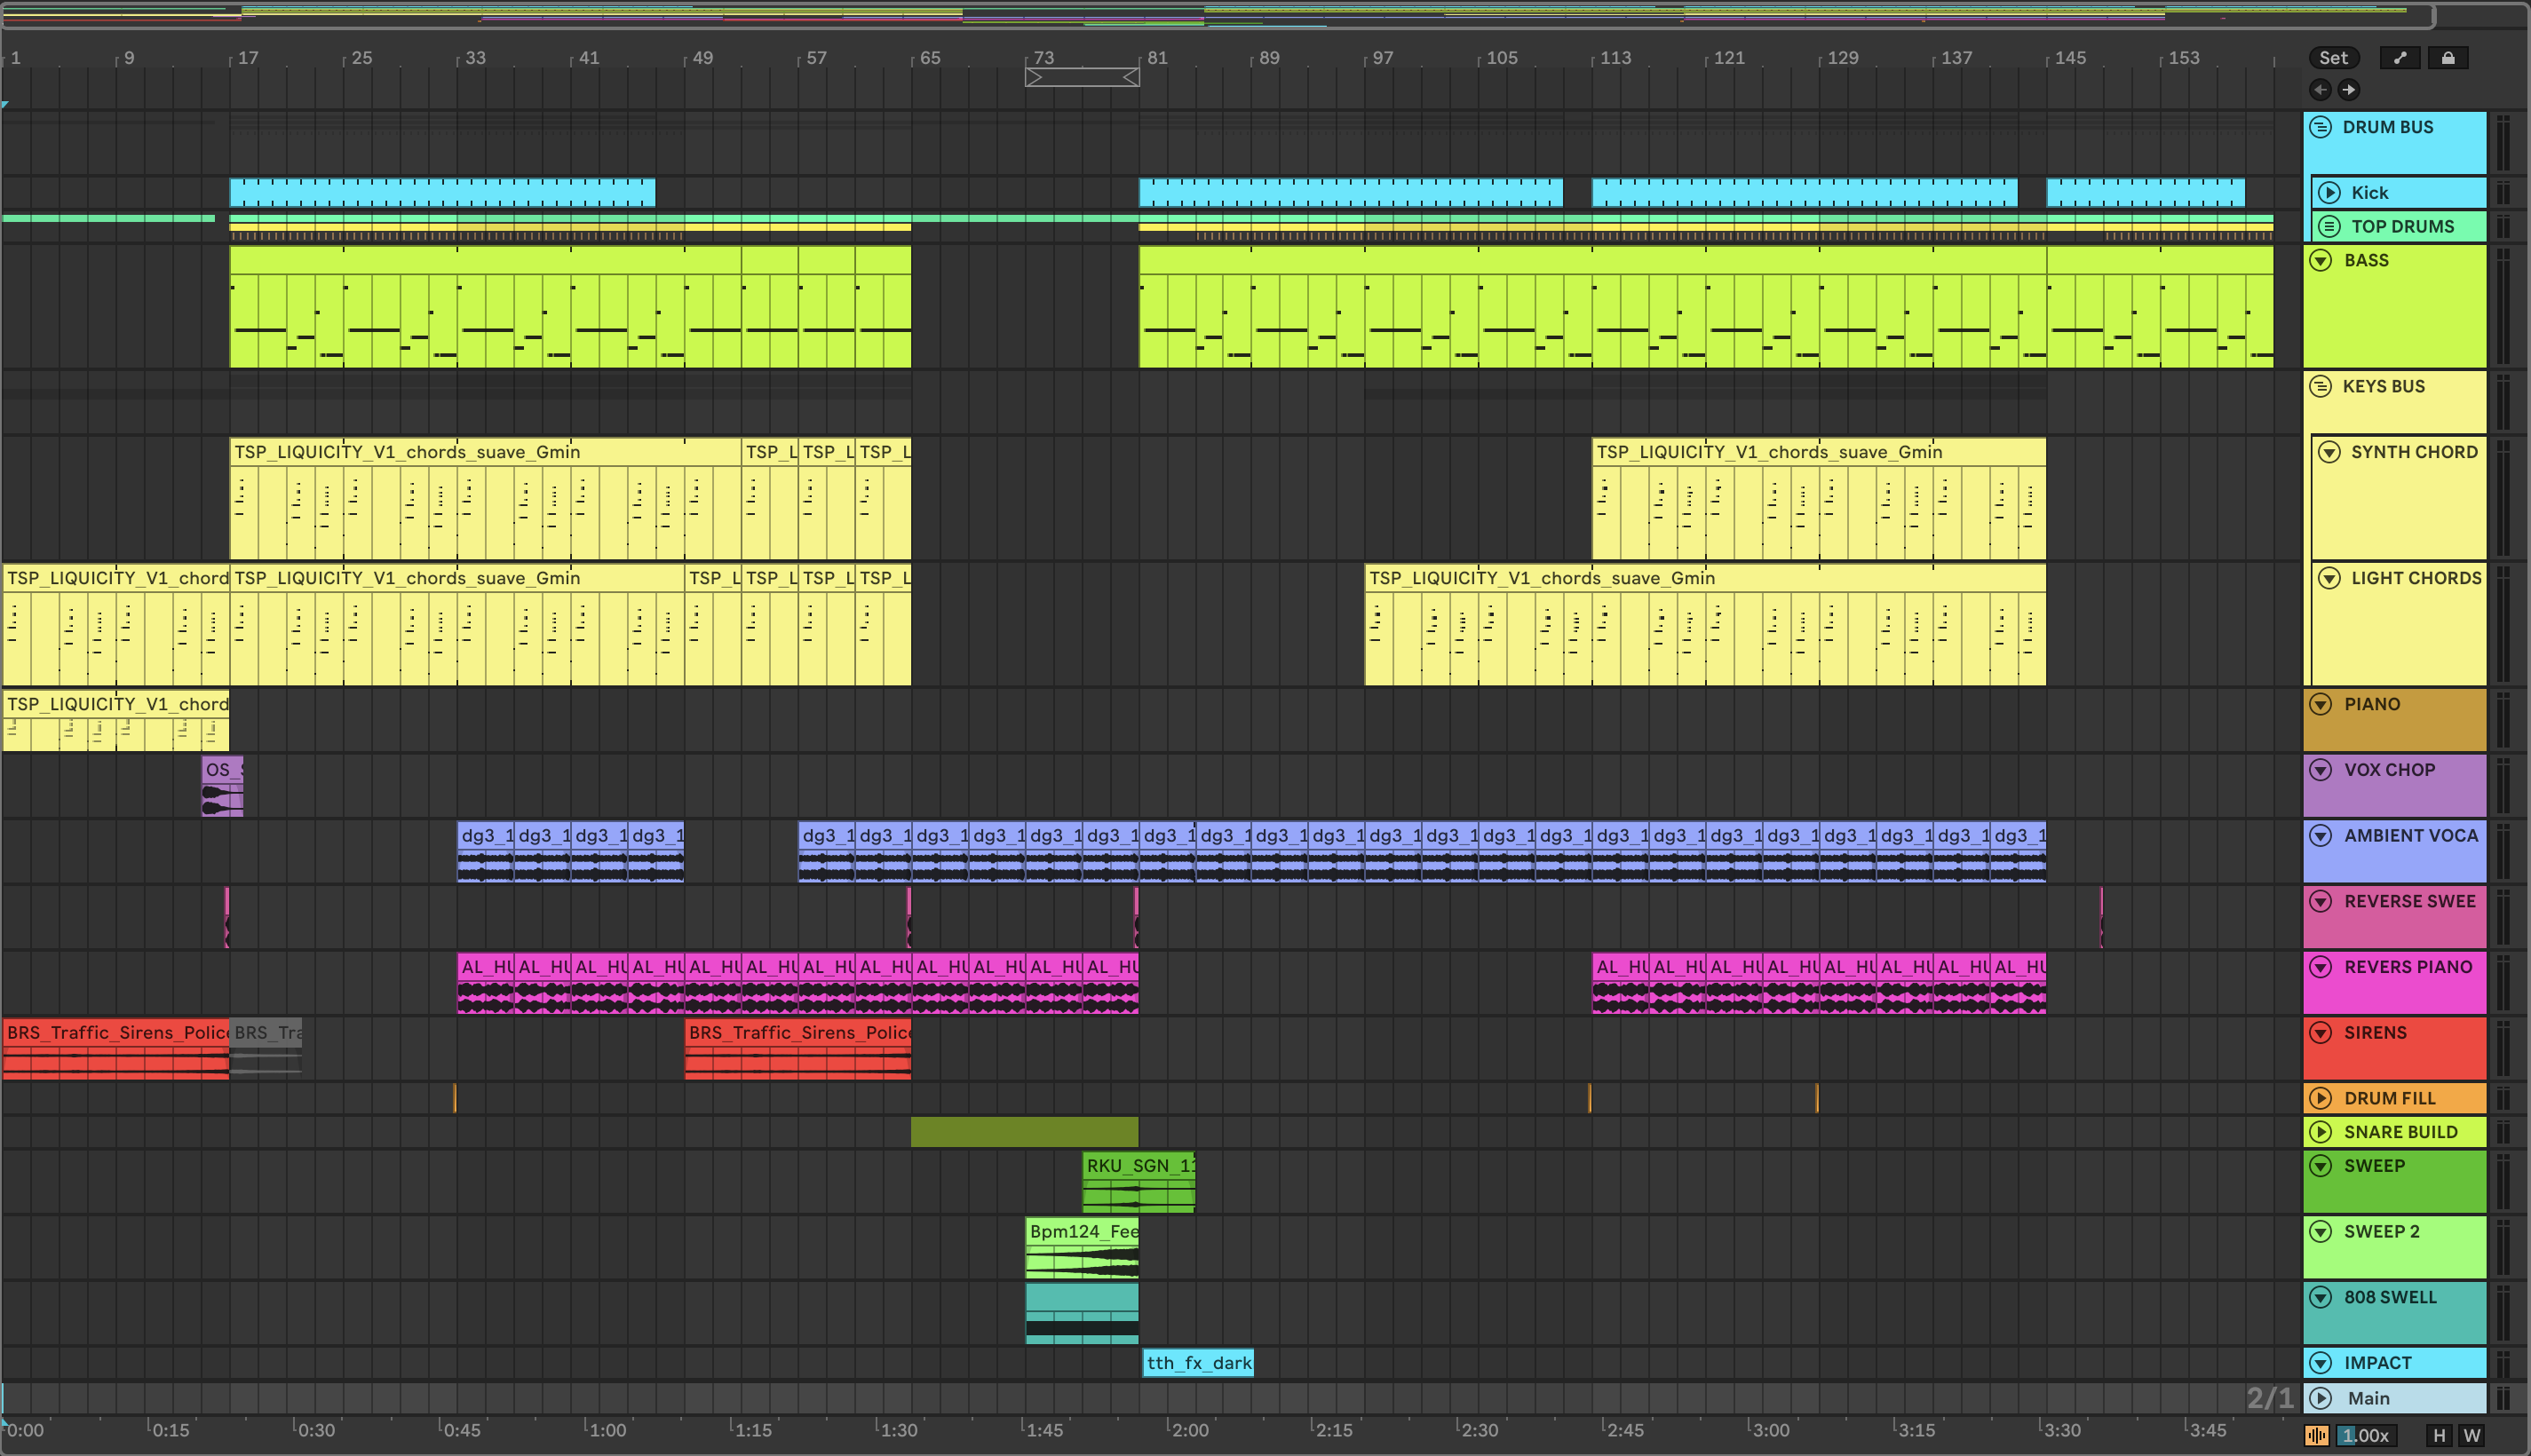
Task: Click the tth_fx_dark clip on IMPACT track
Action: (1198, 1363)
